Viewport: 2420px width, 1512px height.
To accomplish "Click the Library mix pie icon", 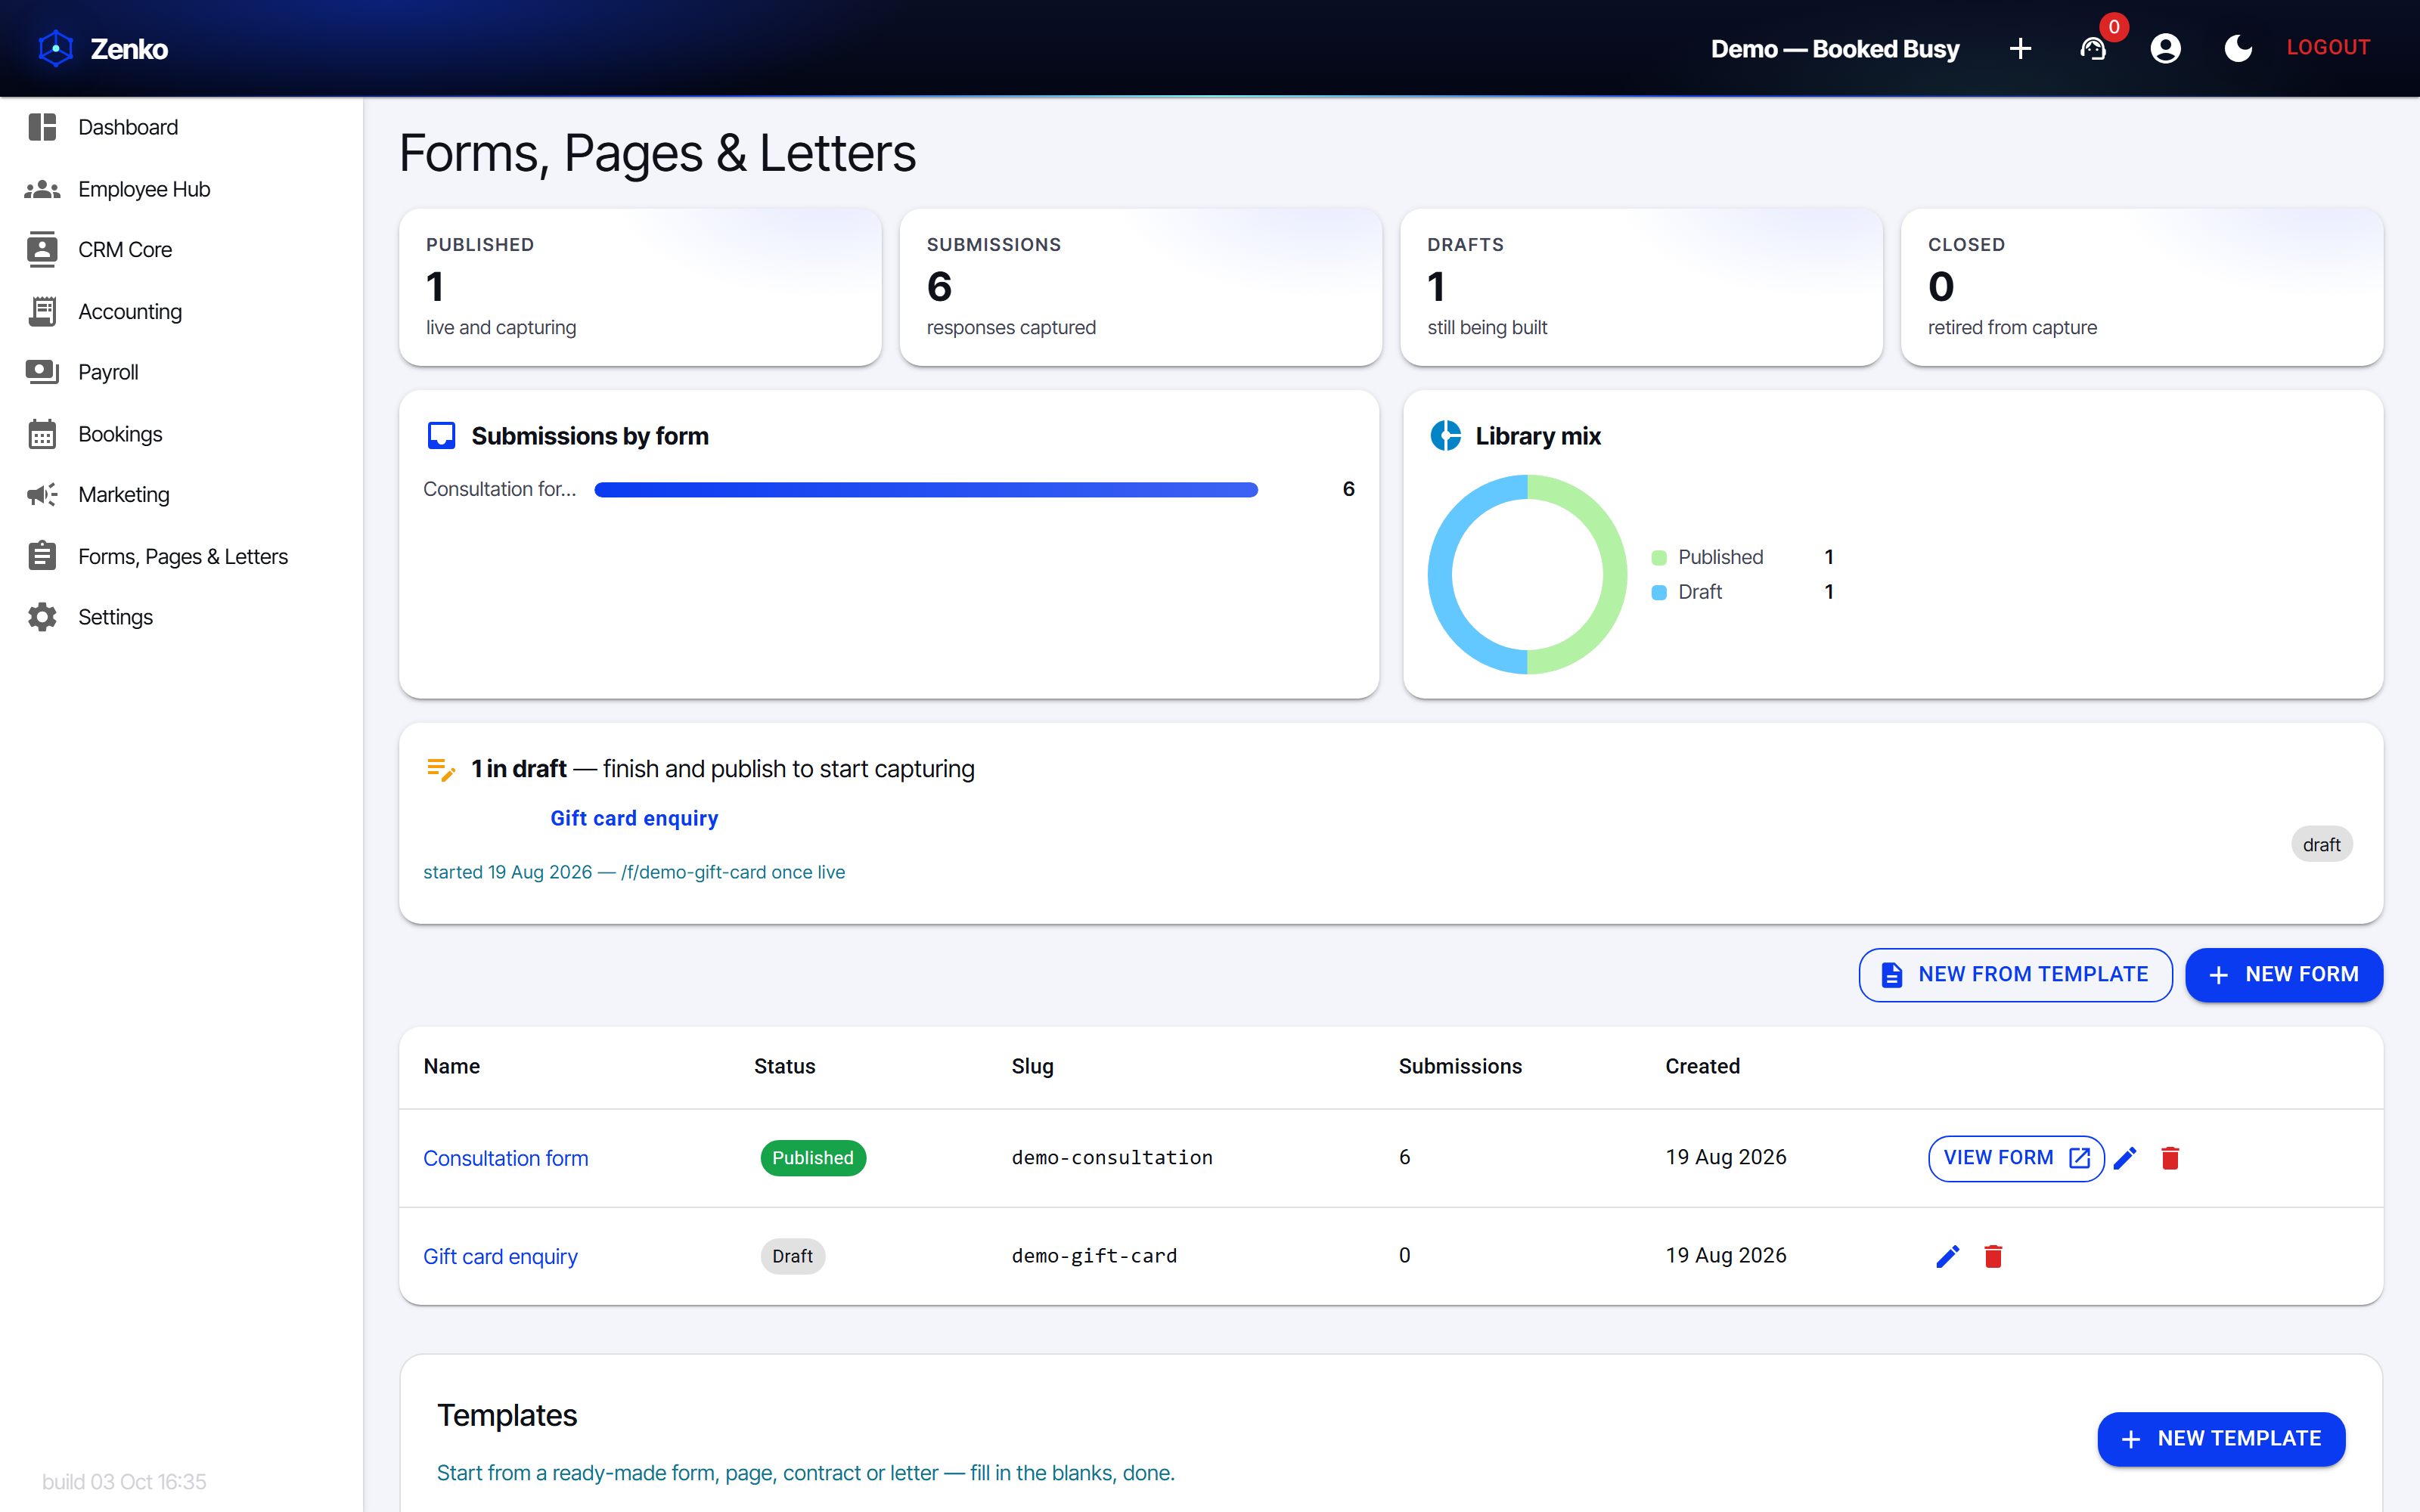I will click(x=1445, y=436).
